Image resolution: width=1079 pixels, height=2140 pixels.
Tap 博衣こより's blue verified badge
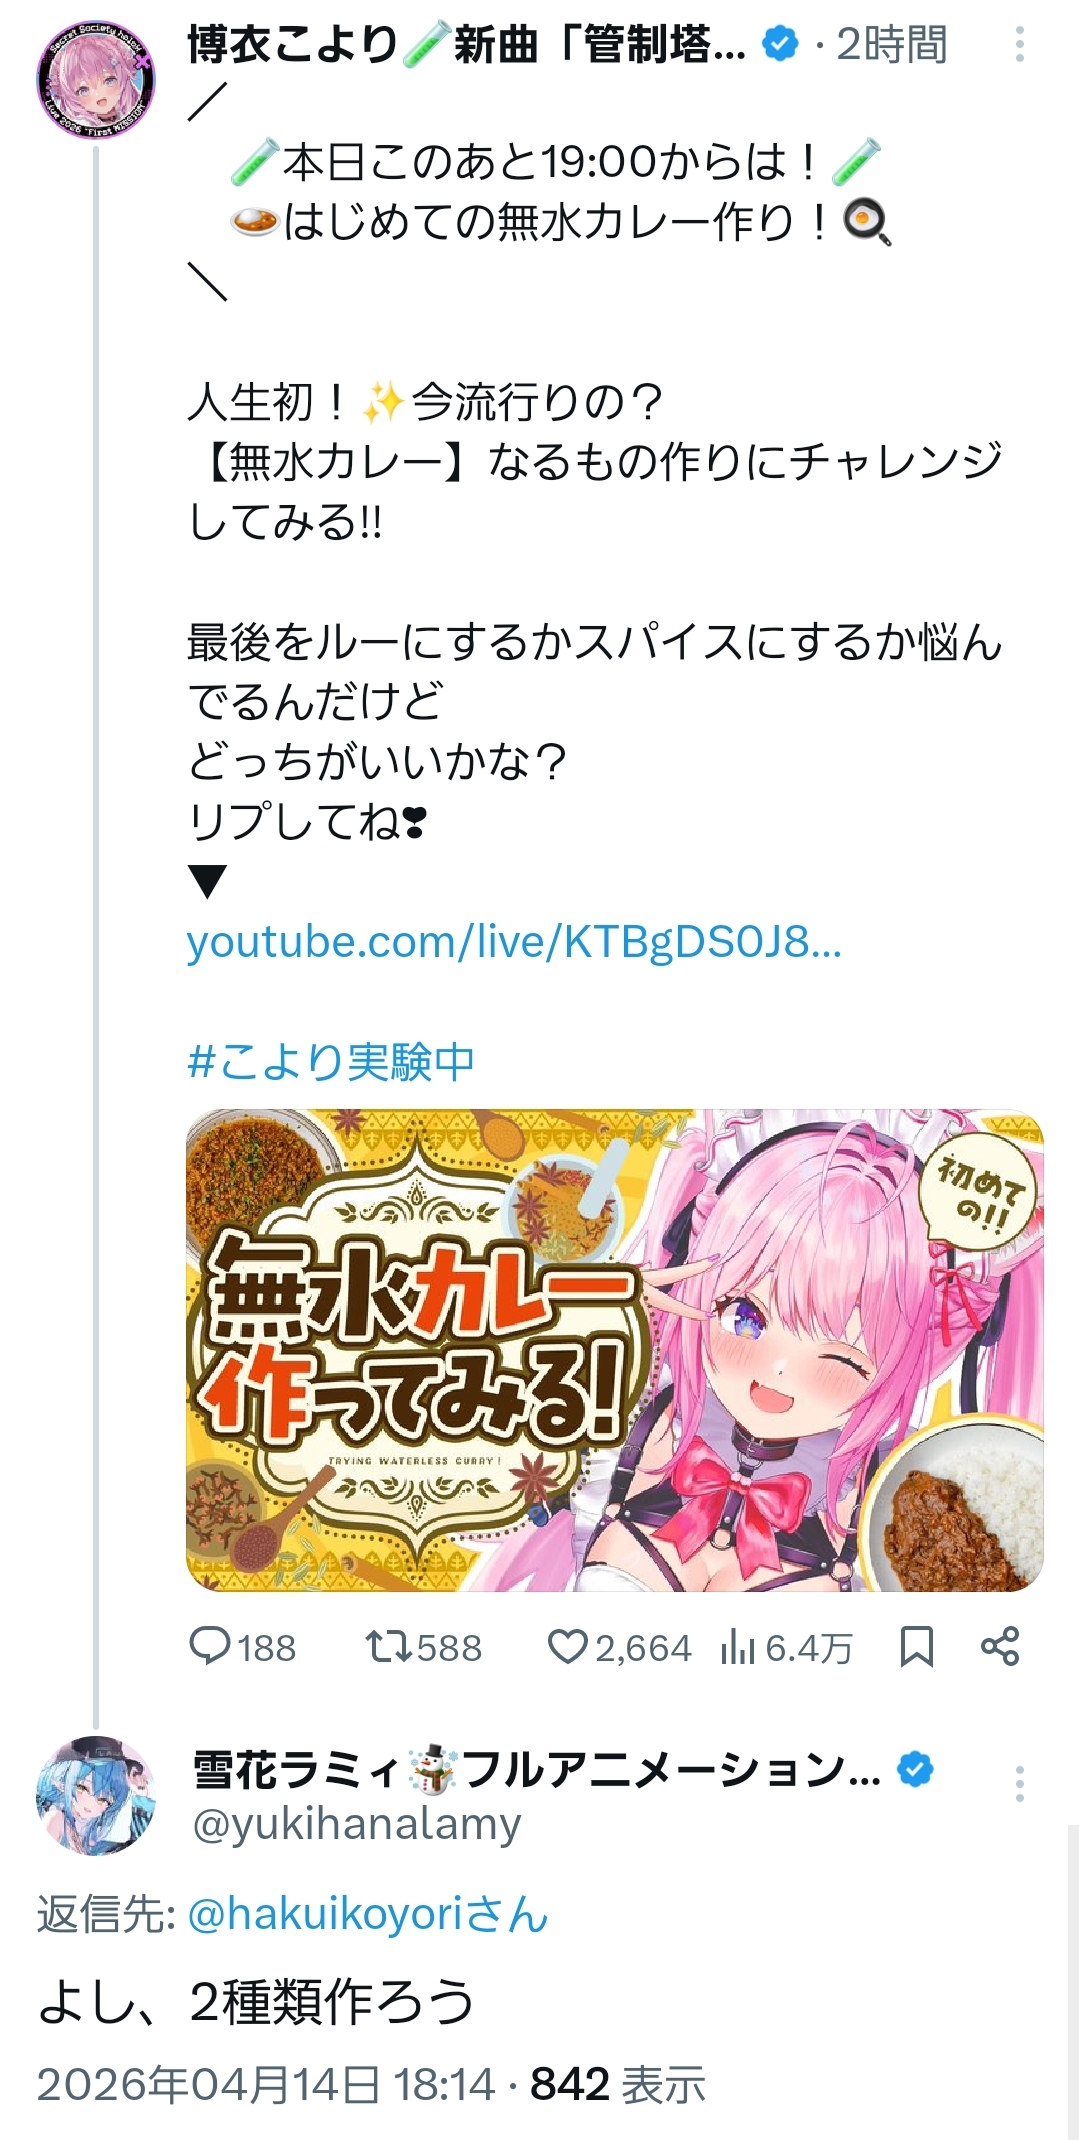[x=780, y=43]
